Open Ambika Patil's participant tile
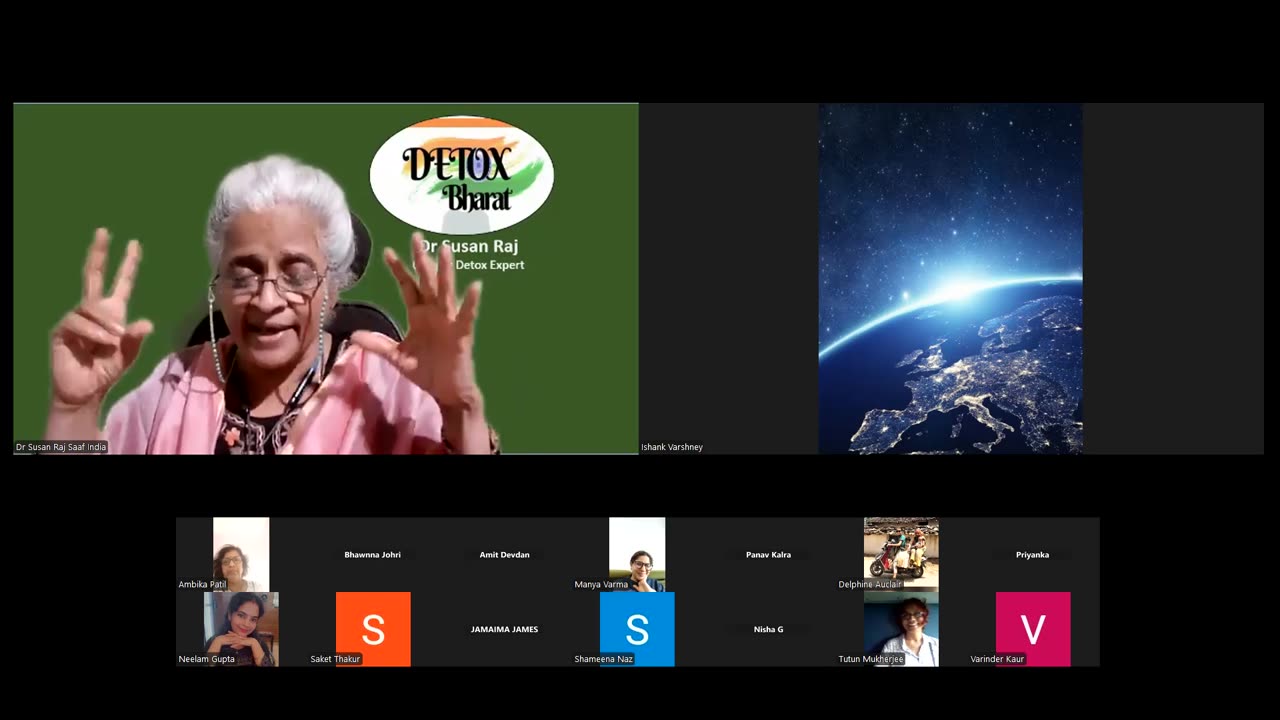The image size is (1280, 720). (241, 554)
